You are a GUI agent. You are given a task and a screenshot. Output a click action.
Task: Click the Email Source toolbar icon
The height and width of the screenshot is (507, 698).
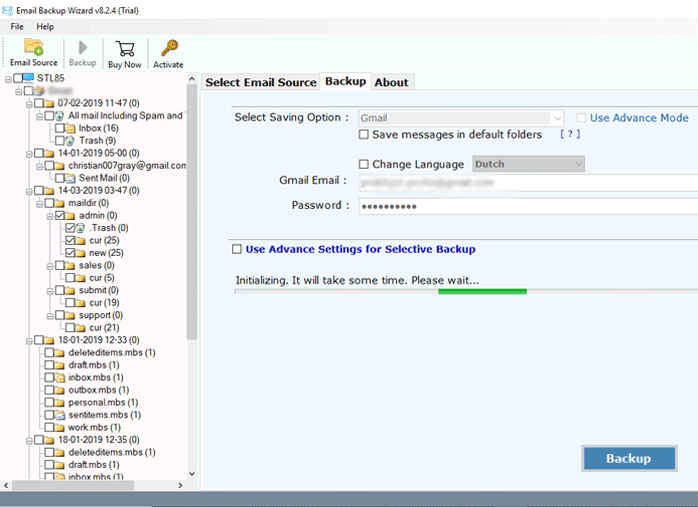33,48
